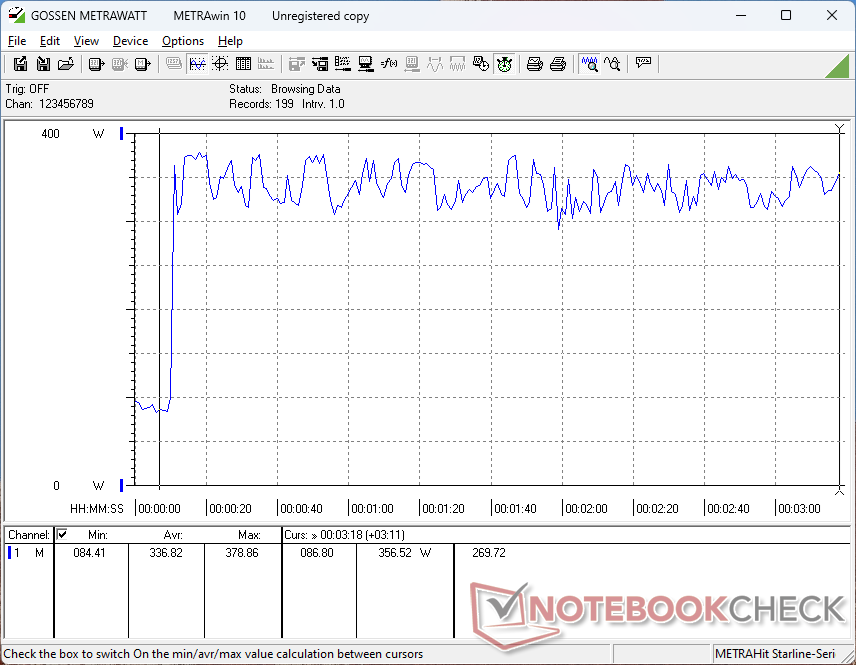Click the read device data icon
The width and height of the screenshot is (856, 665).
[x=96, y=64]
